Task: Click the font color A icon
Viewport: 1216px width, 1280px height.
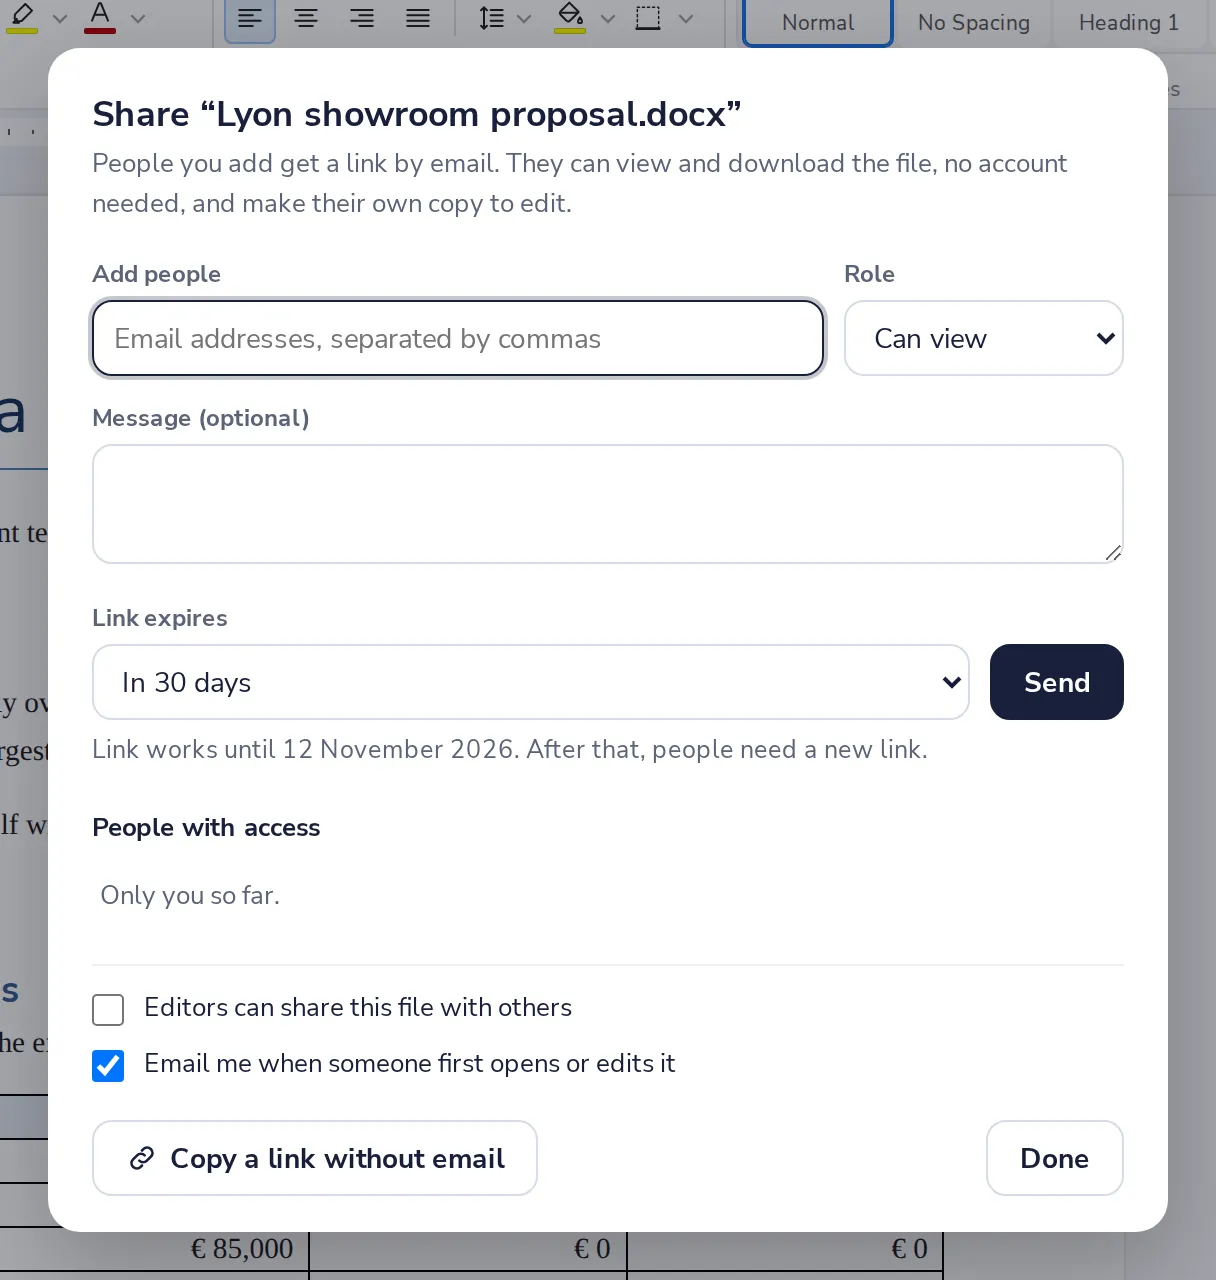Action: pos(100,18)
